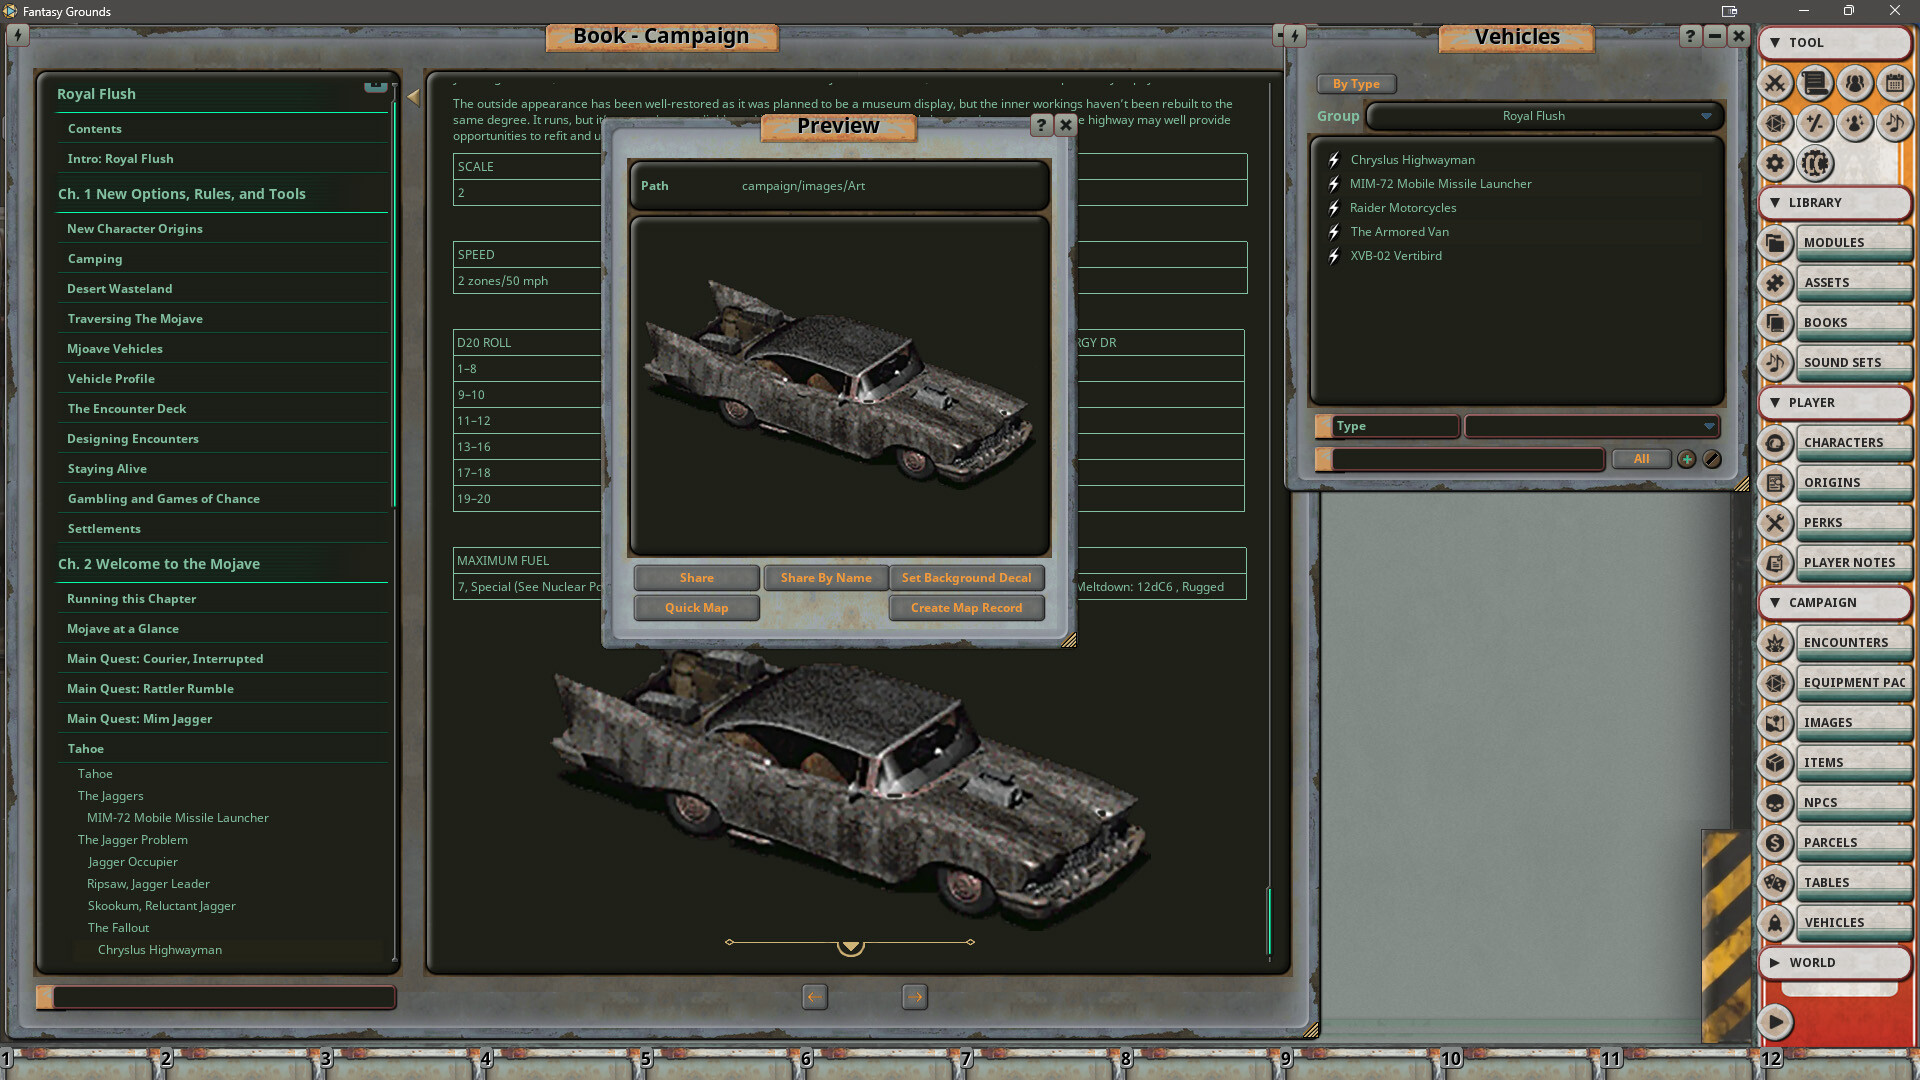
Task: Click the All filter button in Vehicles window
Action: pos(1641,459)
